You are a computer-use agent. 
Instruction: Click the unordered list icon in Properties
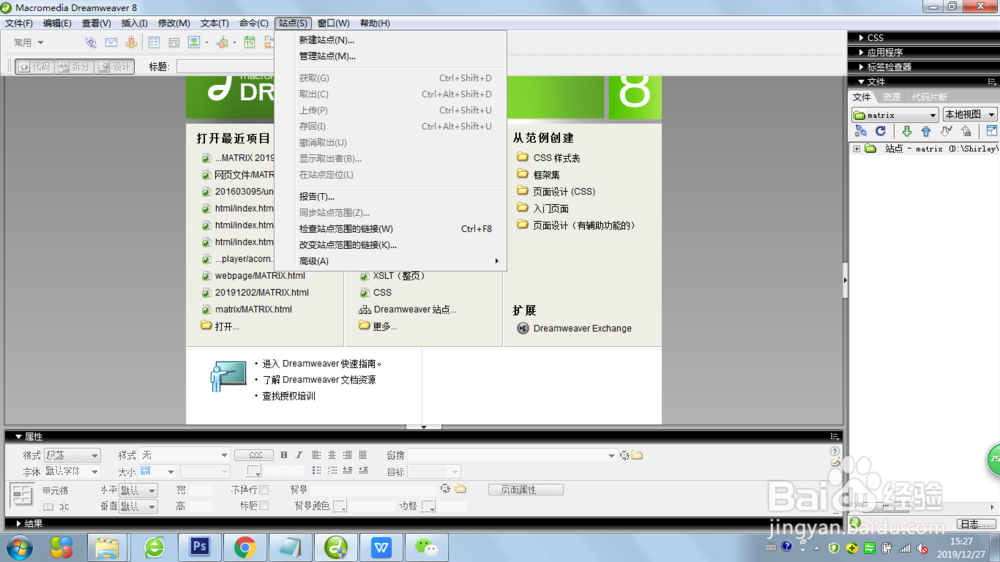coord(316,471)
